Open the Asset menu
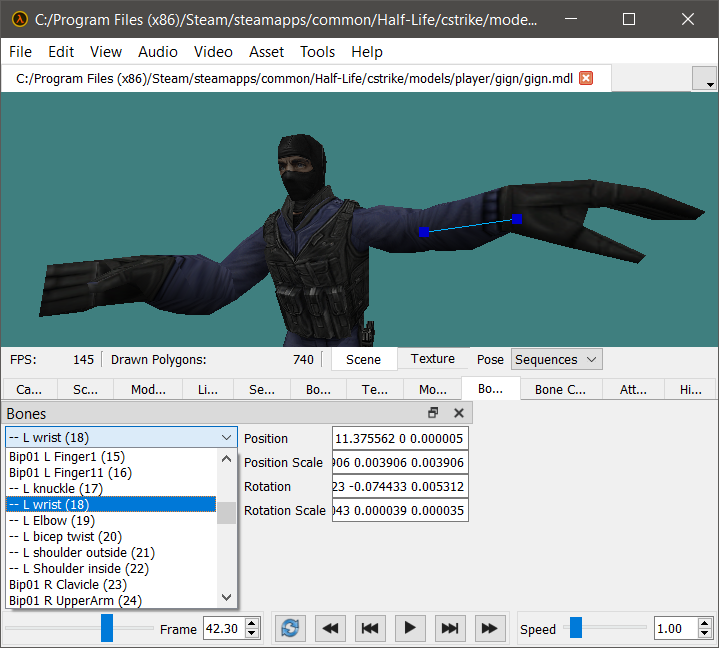Viewport: 719px width, 648px height. tap(267, 52)
